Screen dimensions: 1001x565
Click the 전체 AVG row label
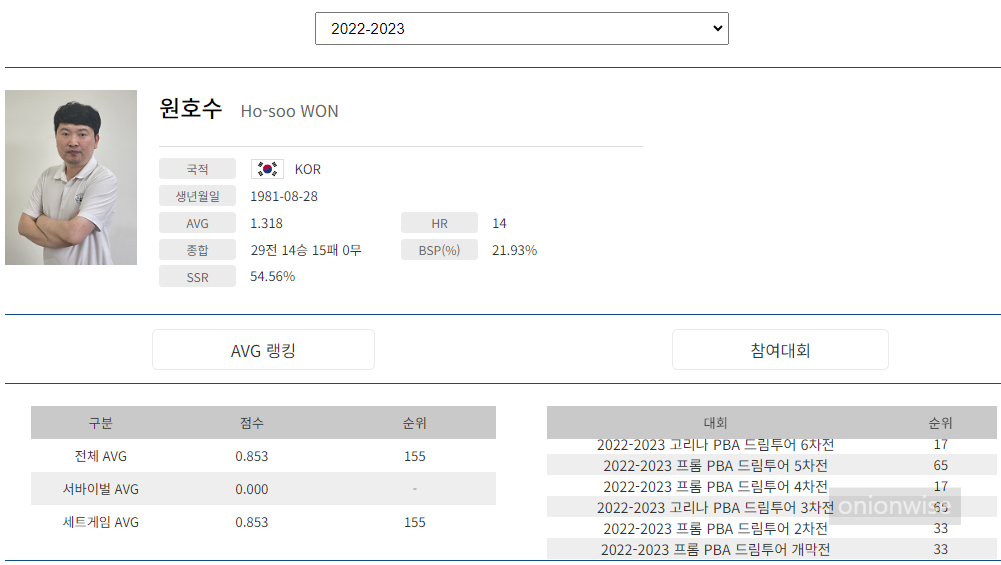click(100, 456)
